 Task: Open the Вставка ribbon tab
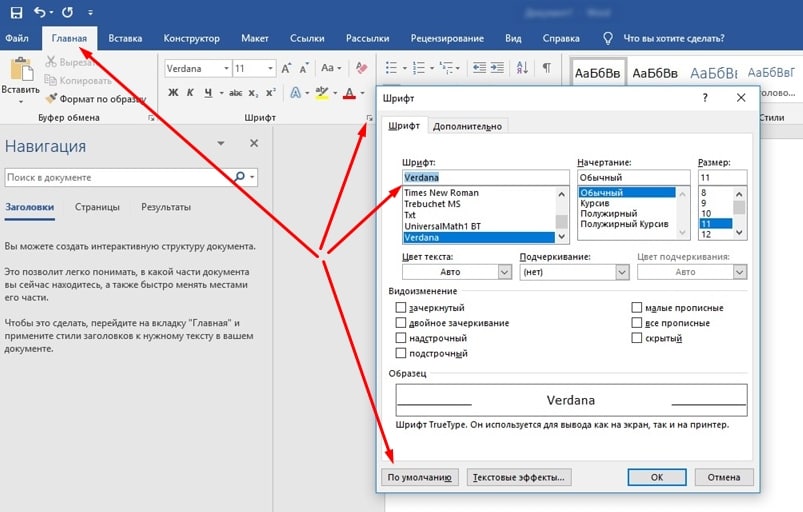125,38
